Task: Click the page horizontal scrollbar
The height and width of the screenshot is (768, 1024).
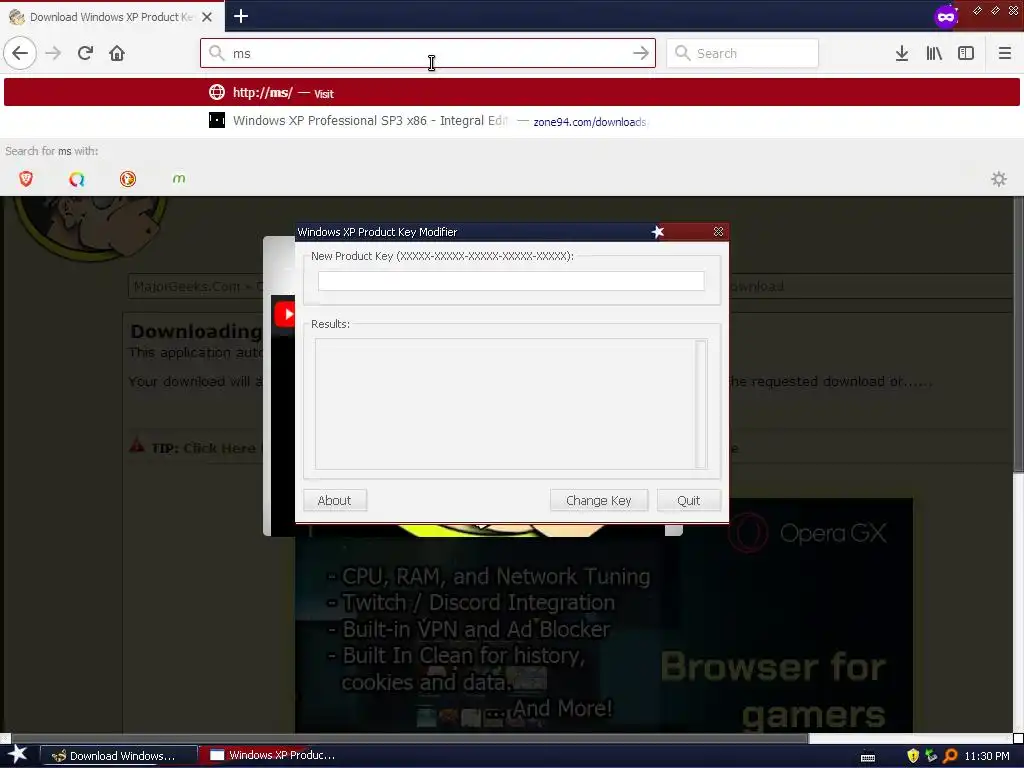Action: pos(409,739)
